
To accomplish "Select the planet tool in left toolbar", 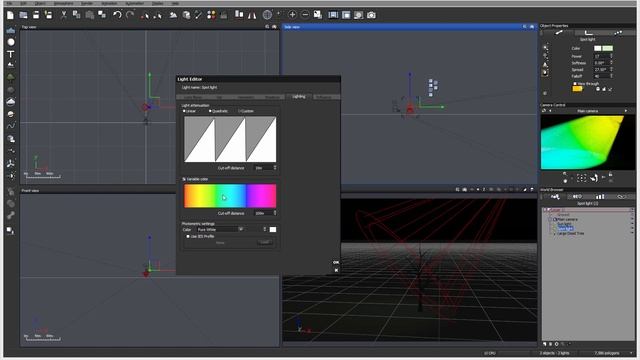I will point(11,114).
